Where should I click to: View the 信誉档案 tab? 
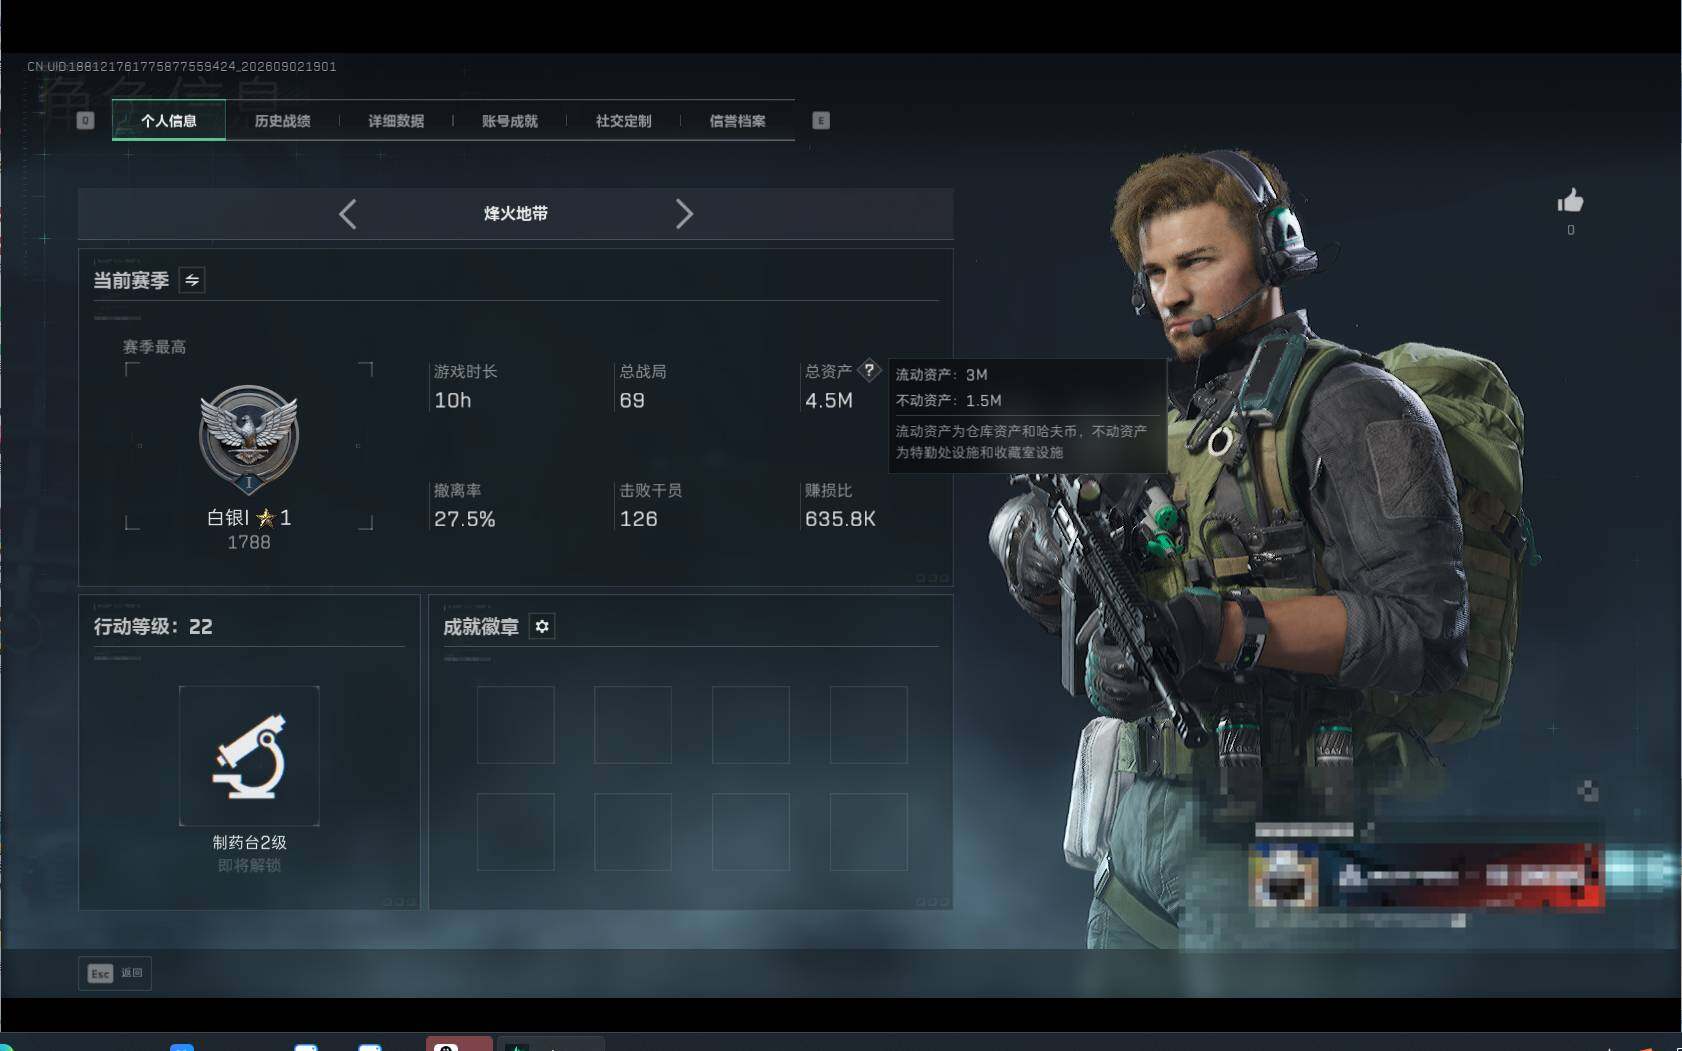(737, 121)
